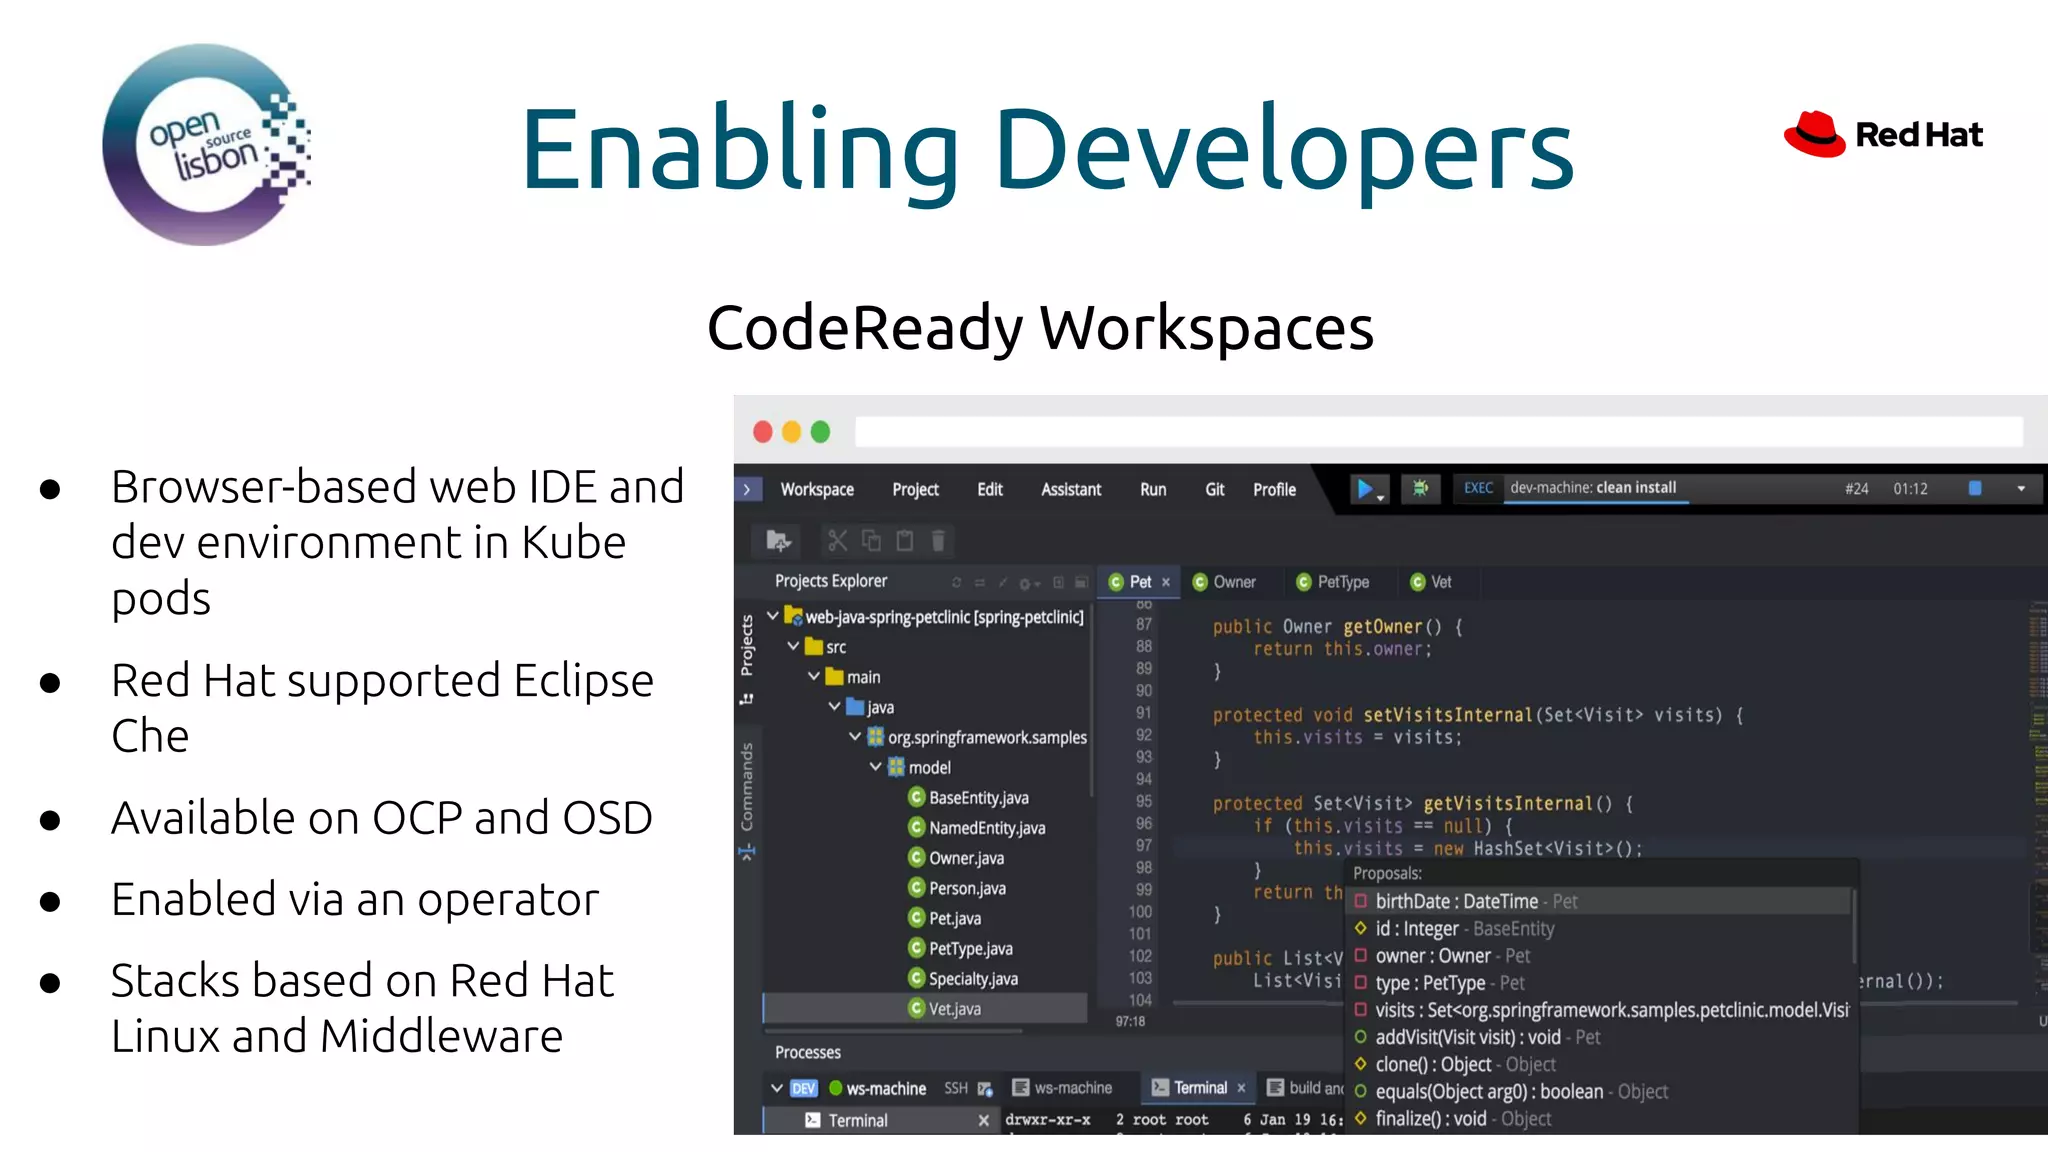Choose birthDate : DateTime proposal
Viewport: 2048px width, 1152px height.
coord(1600,901)
